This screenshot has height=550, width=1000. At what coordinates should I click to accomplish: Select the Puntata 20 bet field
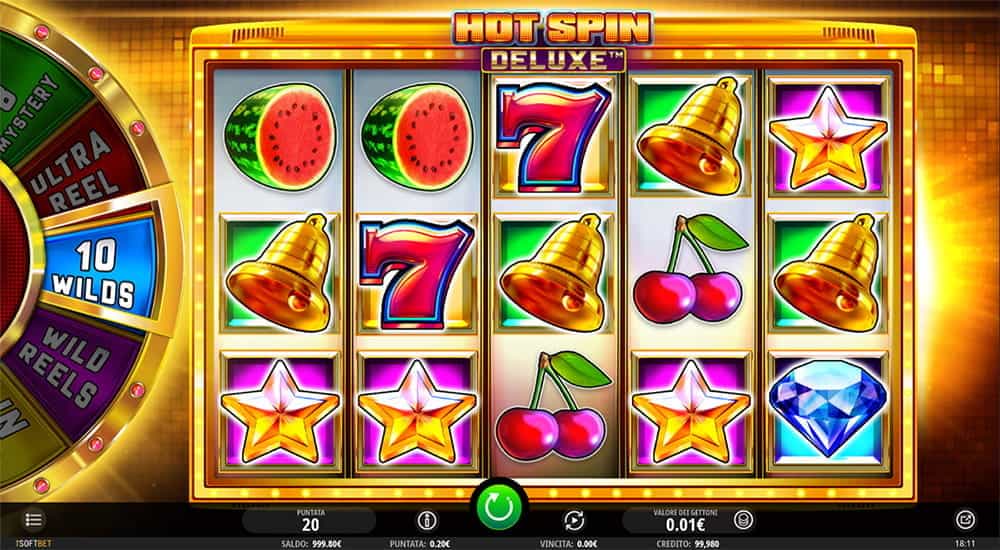coord(310,520)
